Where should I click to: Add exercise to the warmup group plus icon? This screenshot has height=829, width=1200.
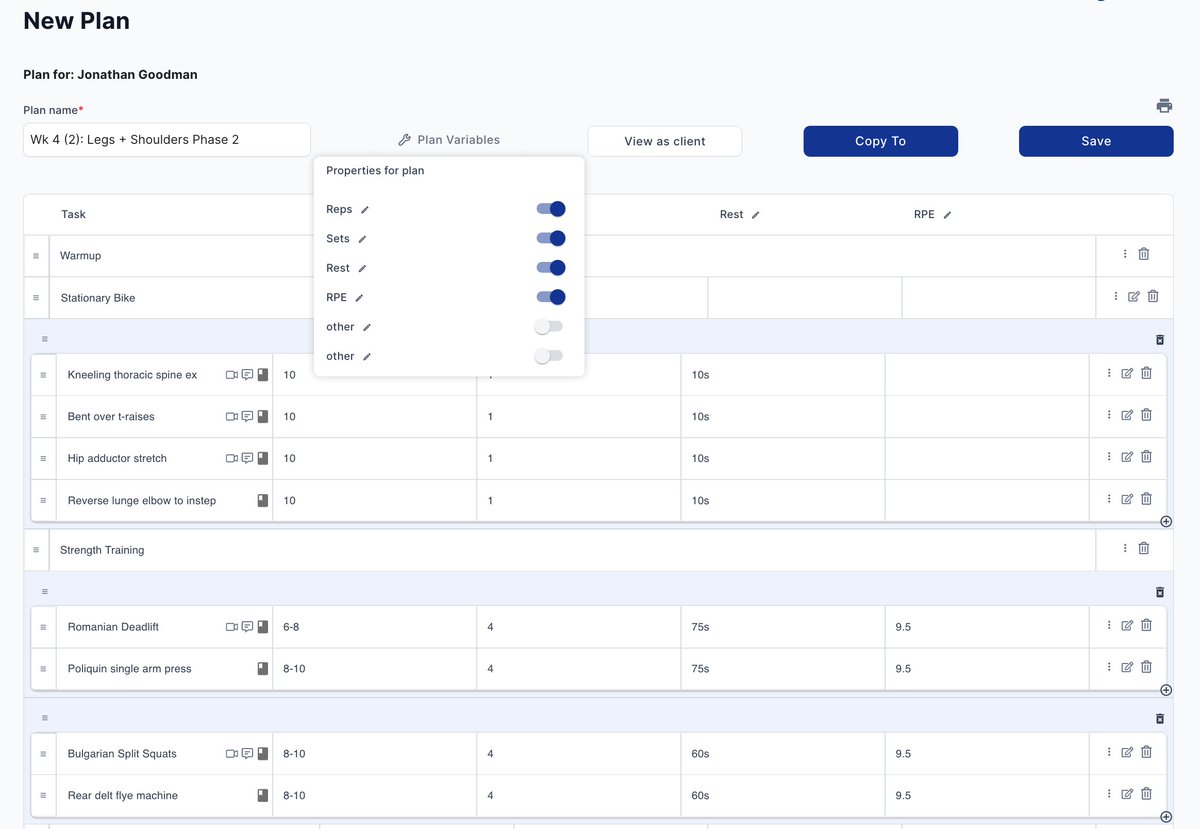click(x=1166, y=522)
